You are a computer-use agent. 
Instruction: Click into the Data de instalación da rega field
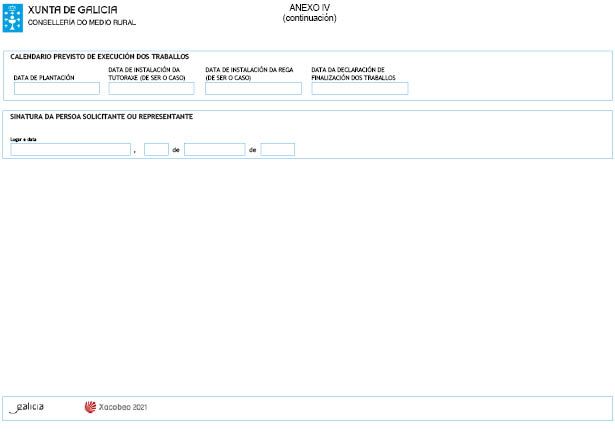(253, 89)
